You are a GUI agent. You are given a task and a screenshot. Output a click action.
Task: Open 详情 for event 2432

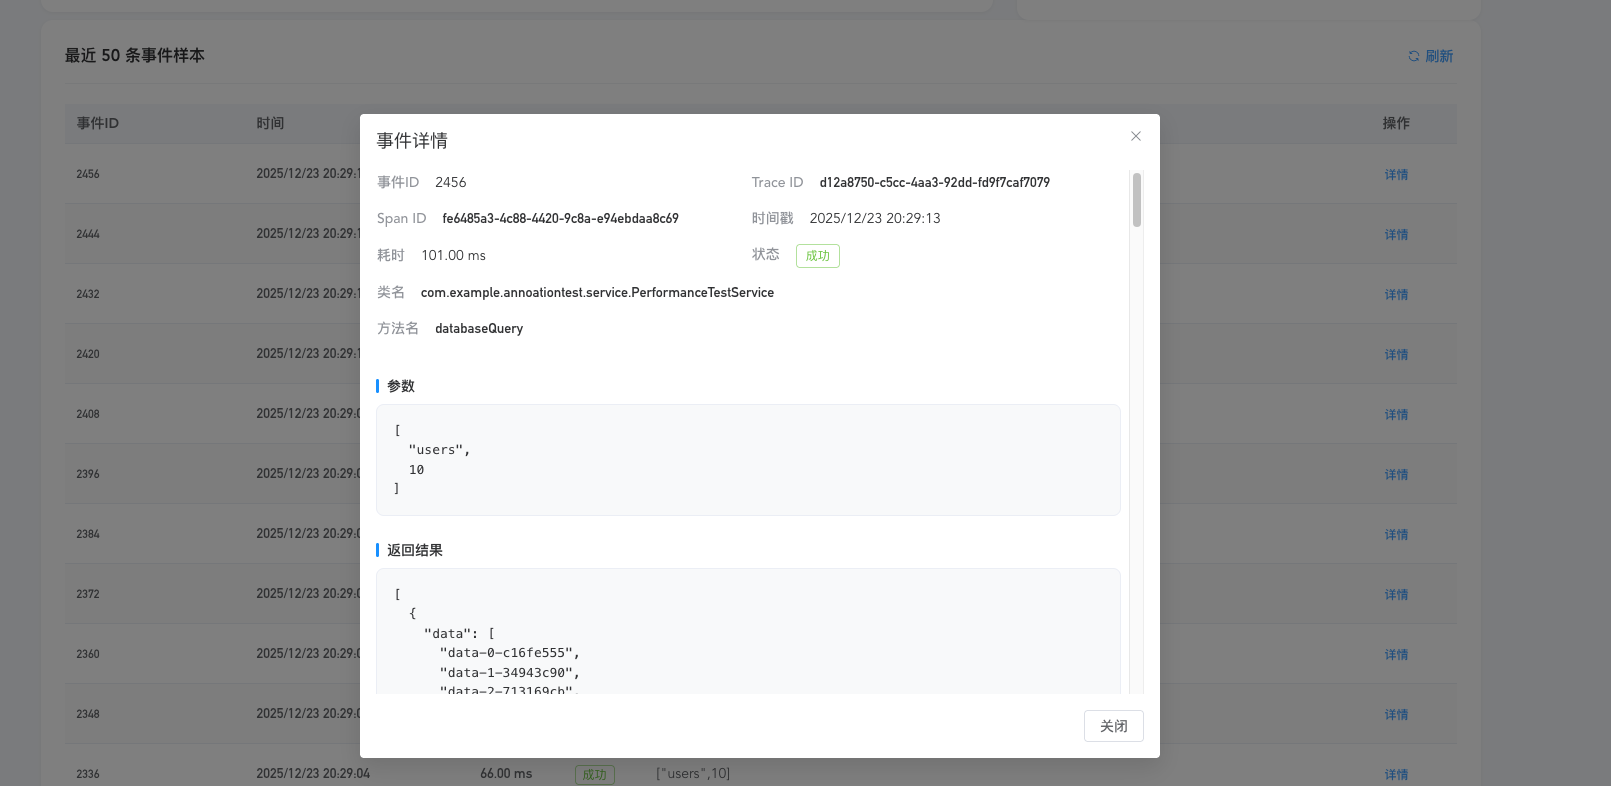point(1396,294)
